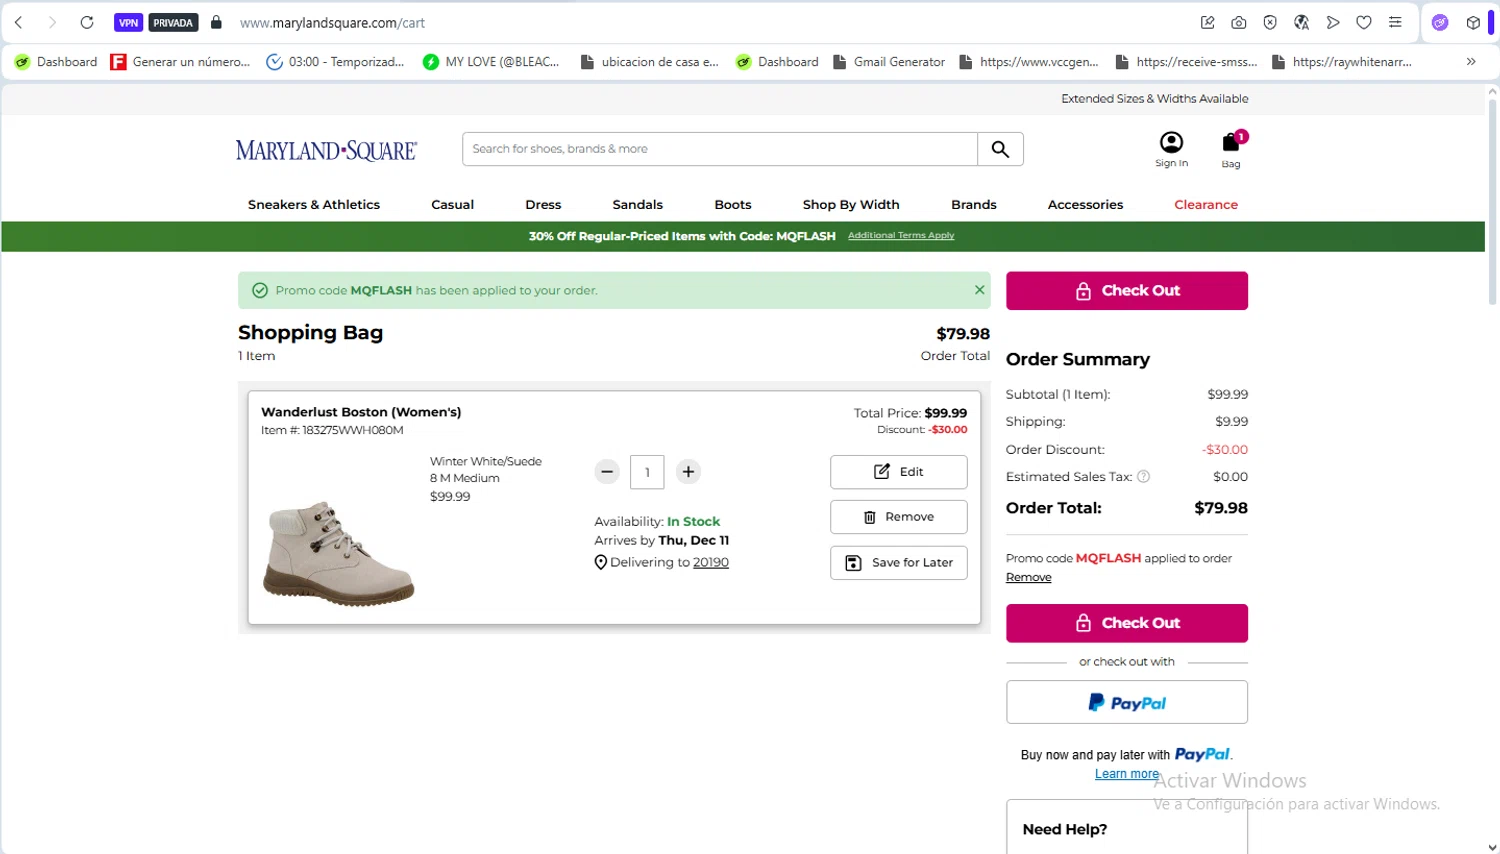Dismiss the promo code applied banner
The height and width of the screenshot is (854, 1500).
click(980, 290)
